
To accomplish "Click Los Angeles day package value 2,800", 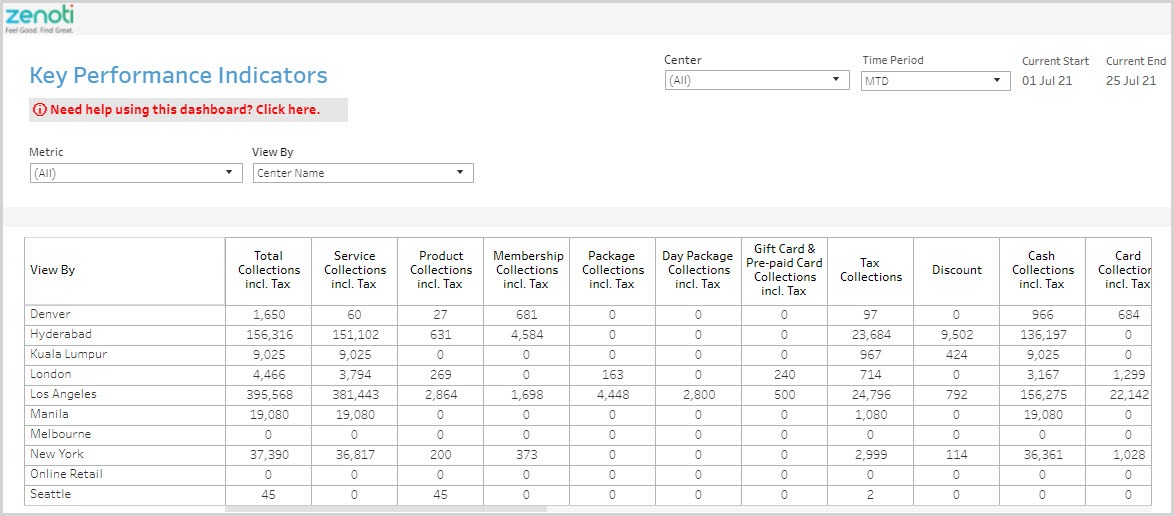I will pos(698,395).
